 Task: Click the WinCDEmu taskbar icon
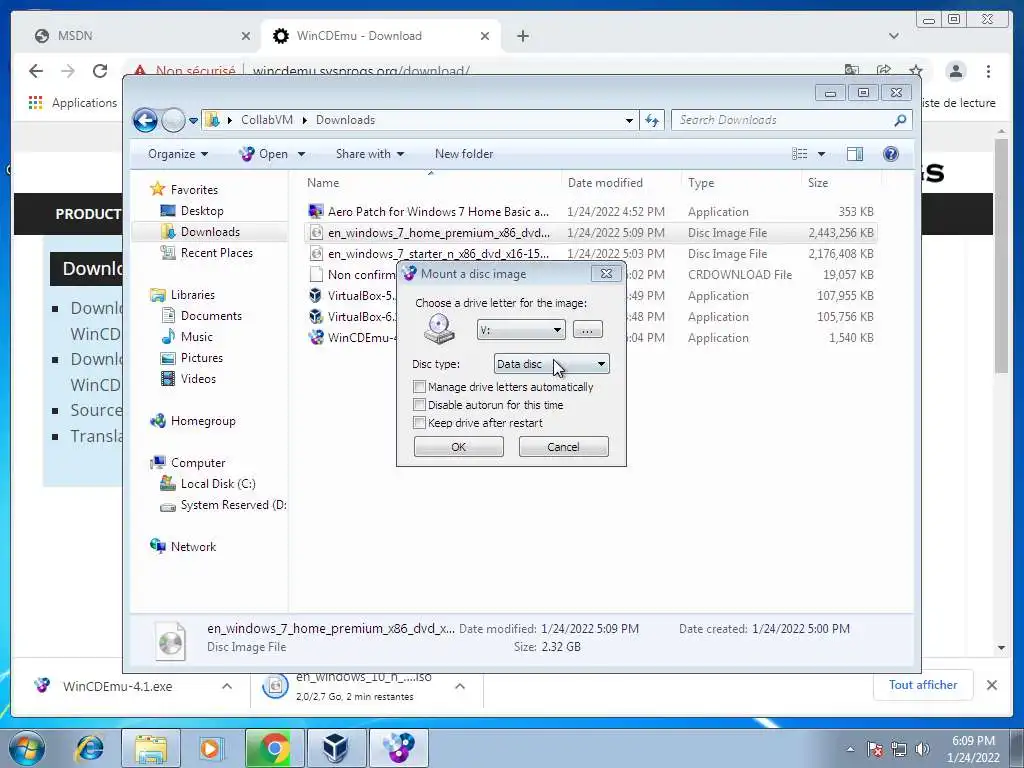pyautogui.click(x=398, y=748)
